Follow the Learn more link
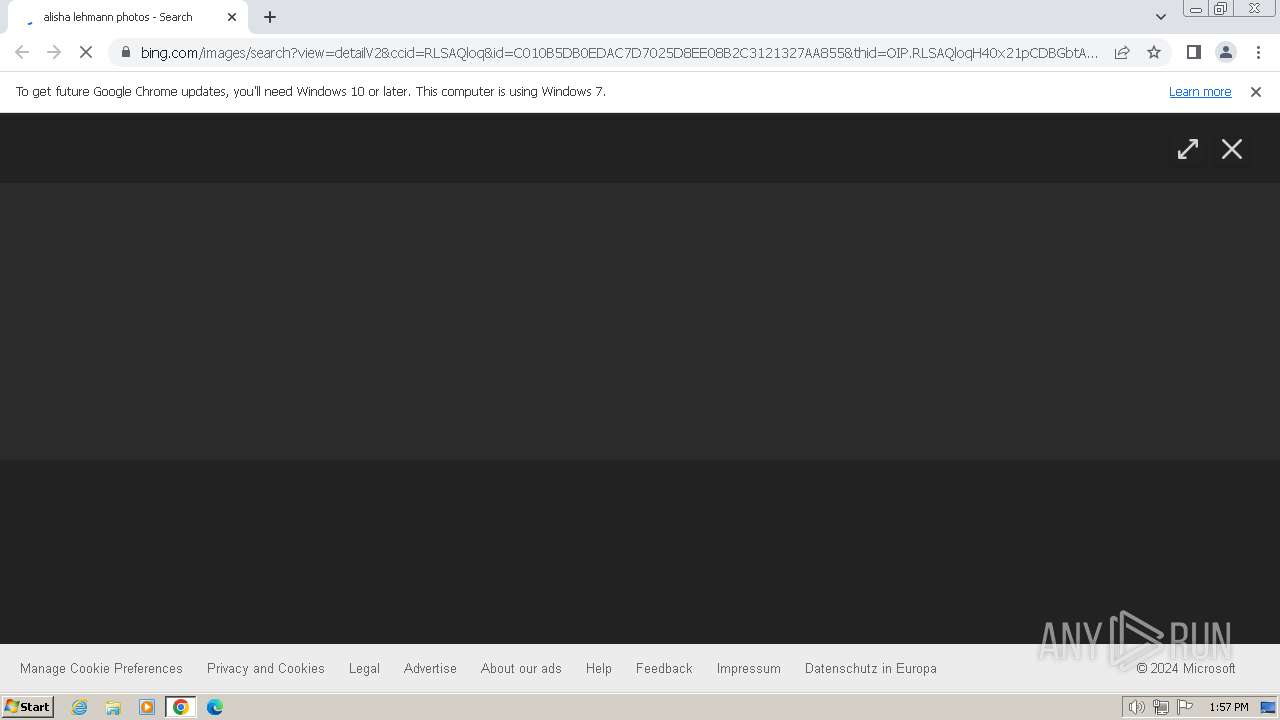 click(x=1200, y=91)
